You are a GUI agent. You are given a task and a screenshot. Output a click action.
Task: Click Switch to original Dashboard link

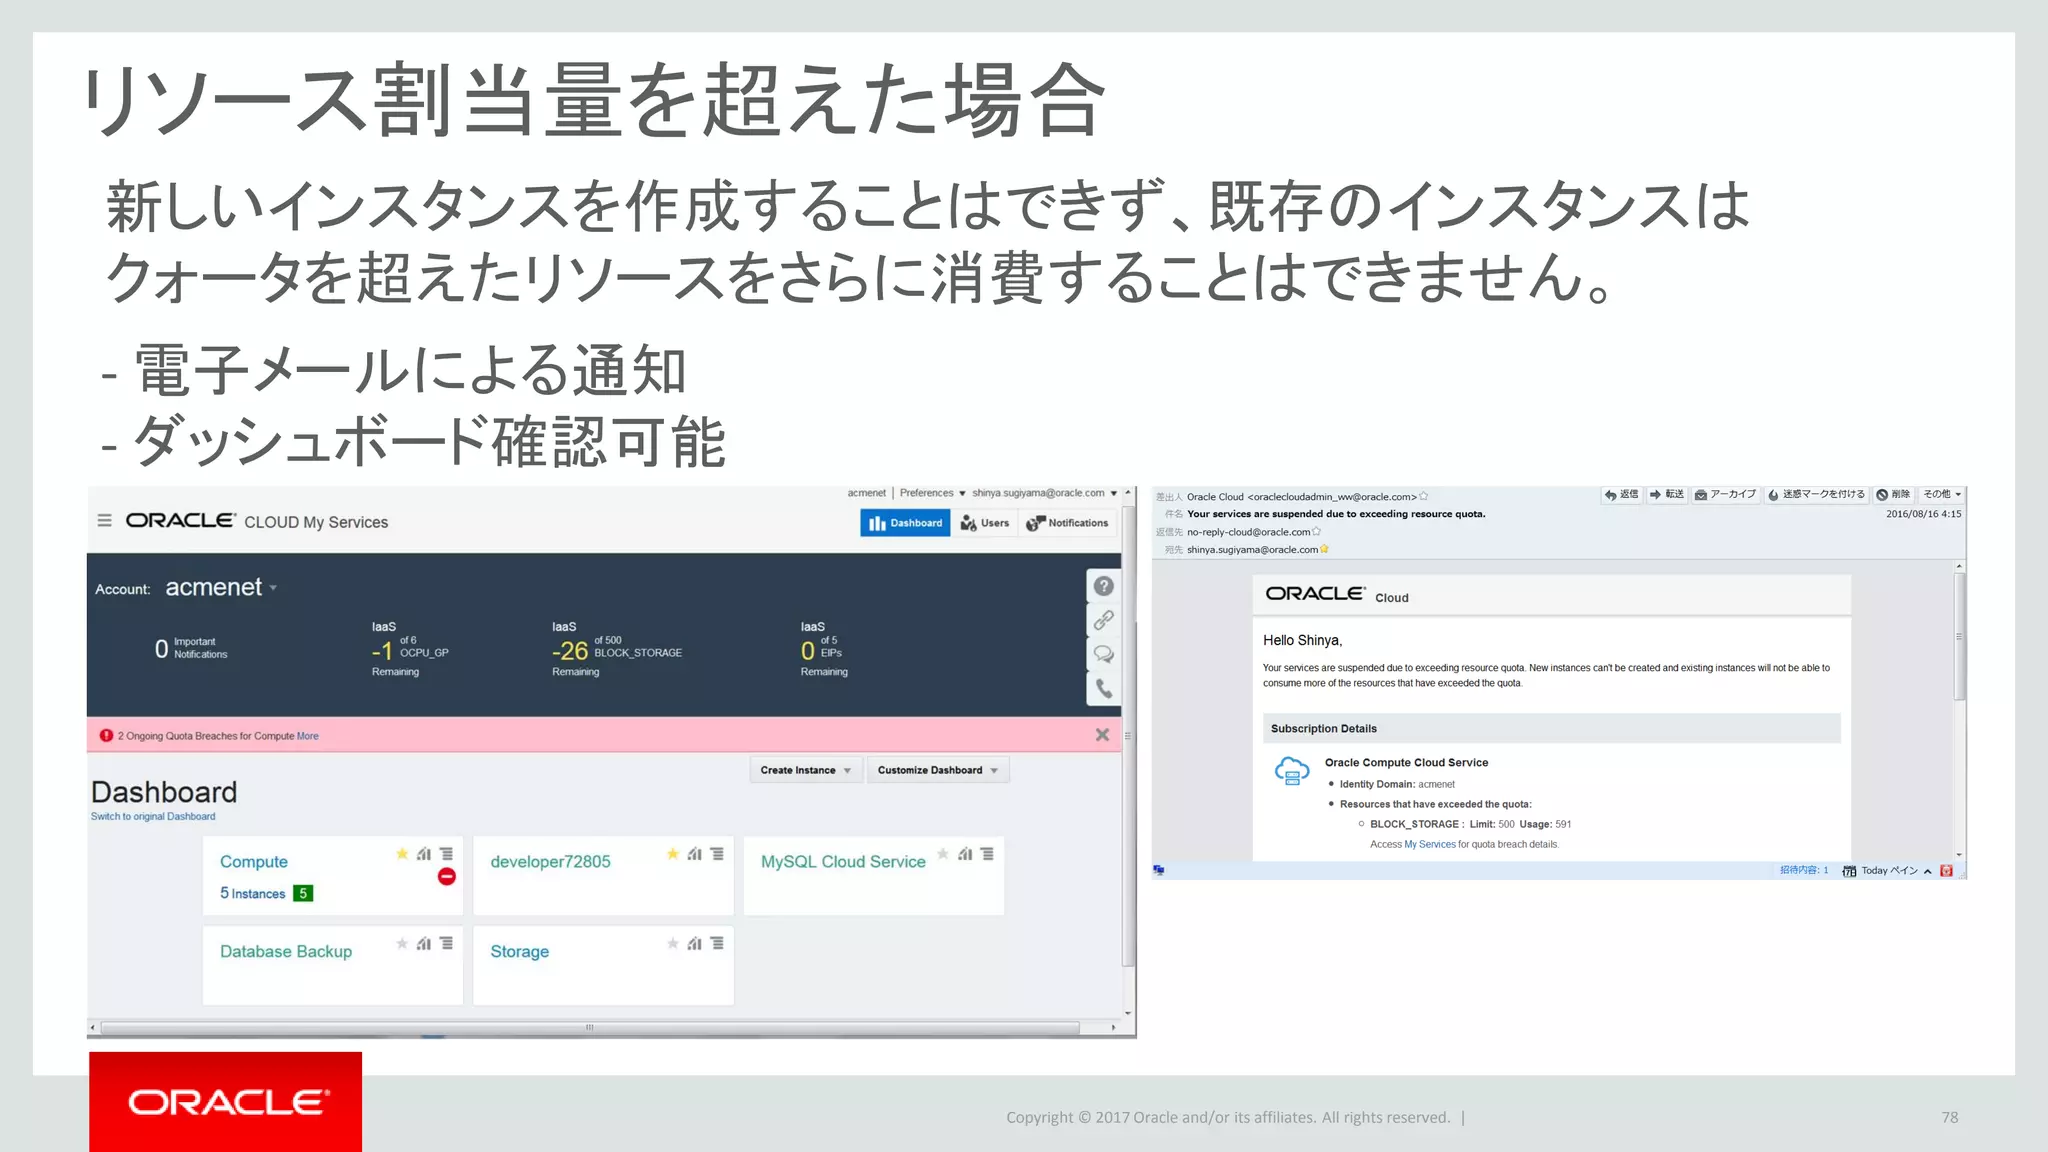tap(153, 816)
